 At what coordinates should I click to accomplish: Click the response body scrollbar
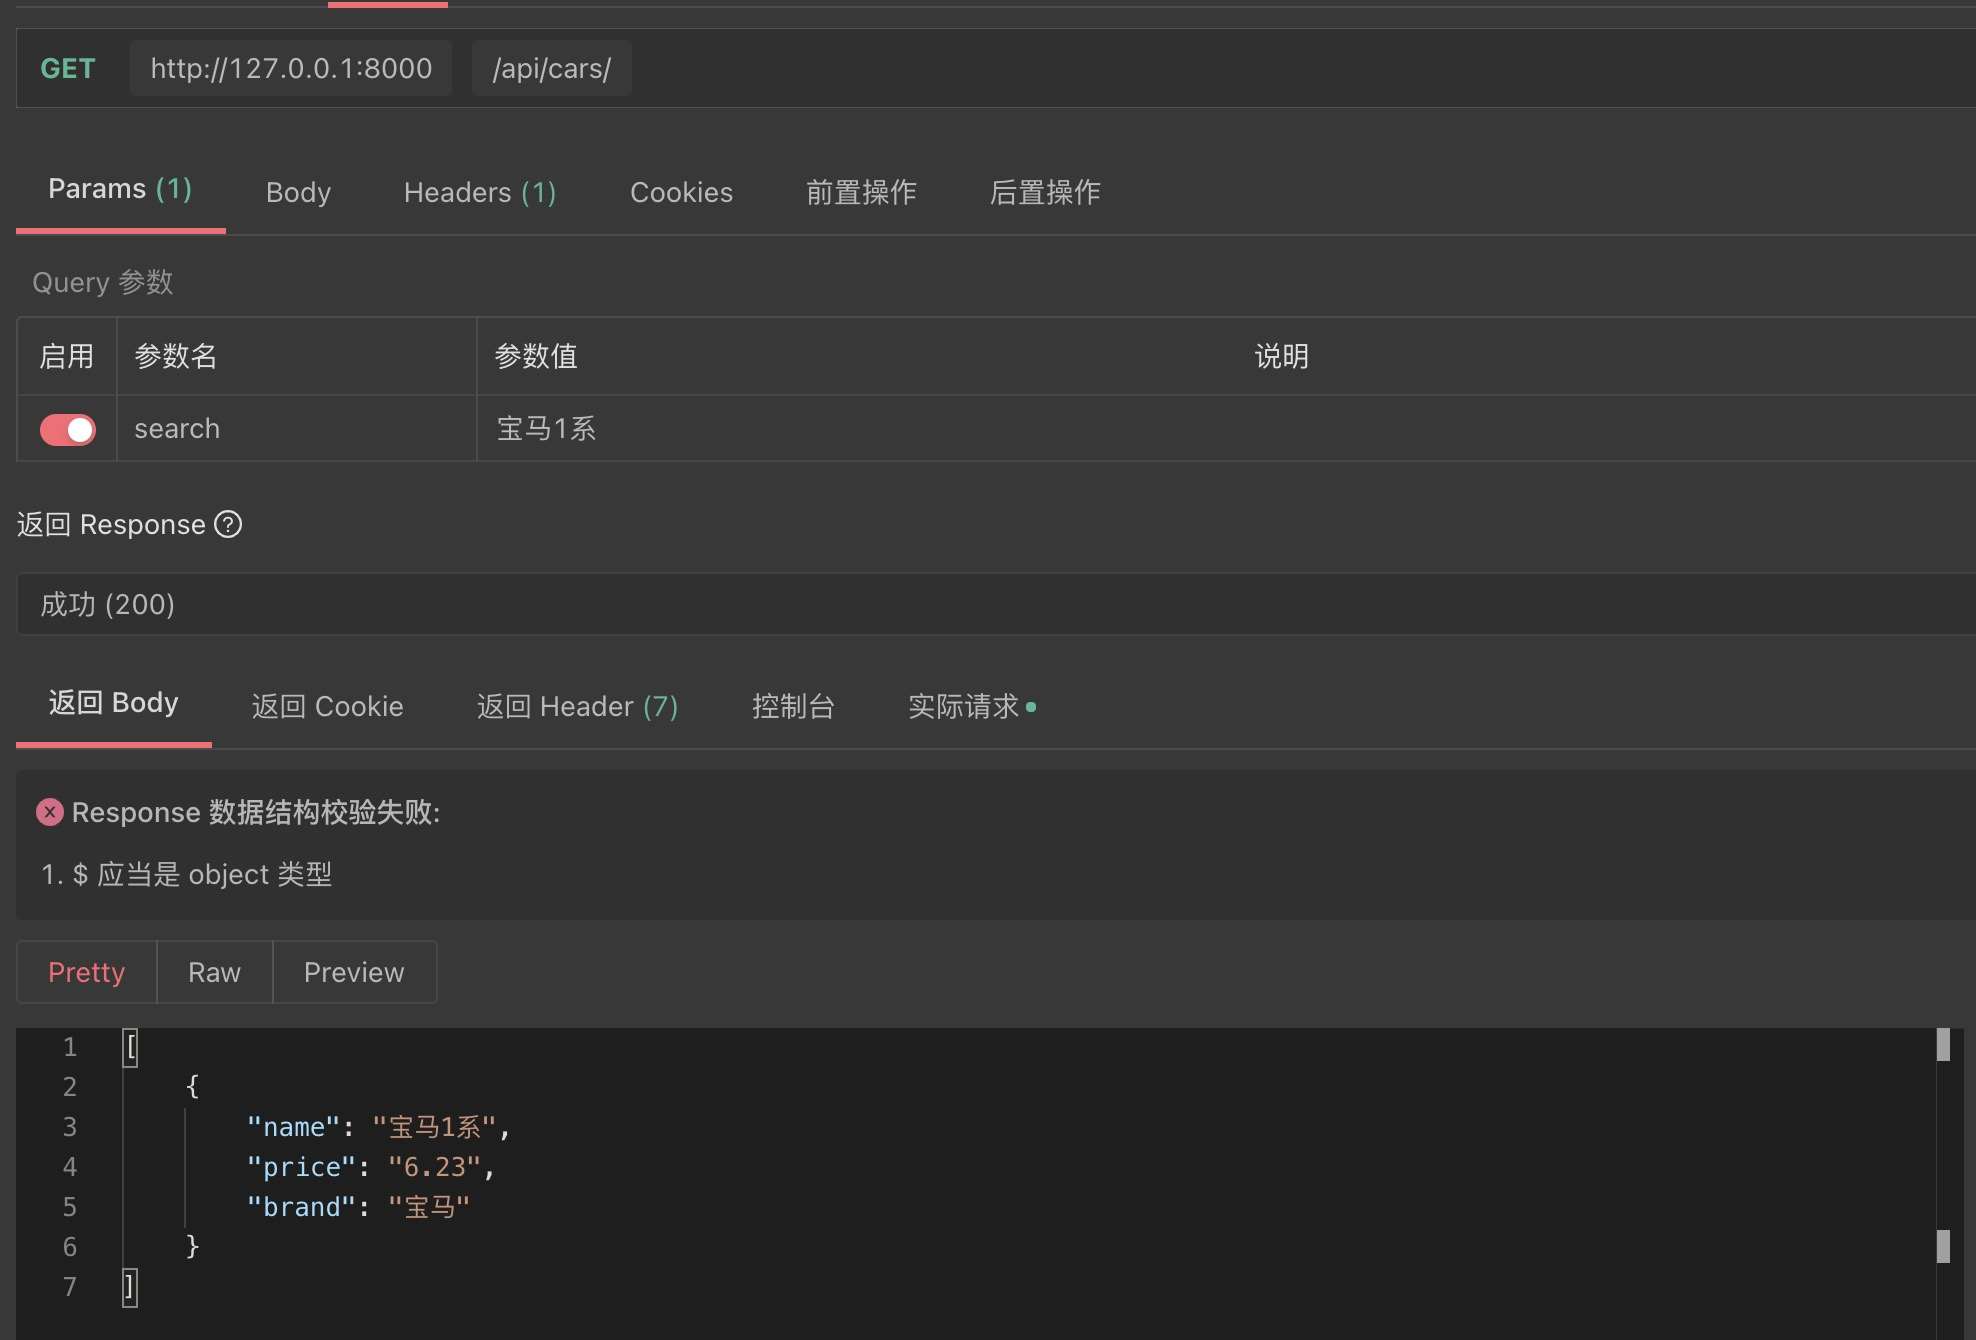coord(1944,1046)
